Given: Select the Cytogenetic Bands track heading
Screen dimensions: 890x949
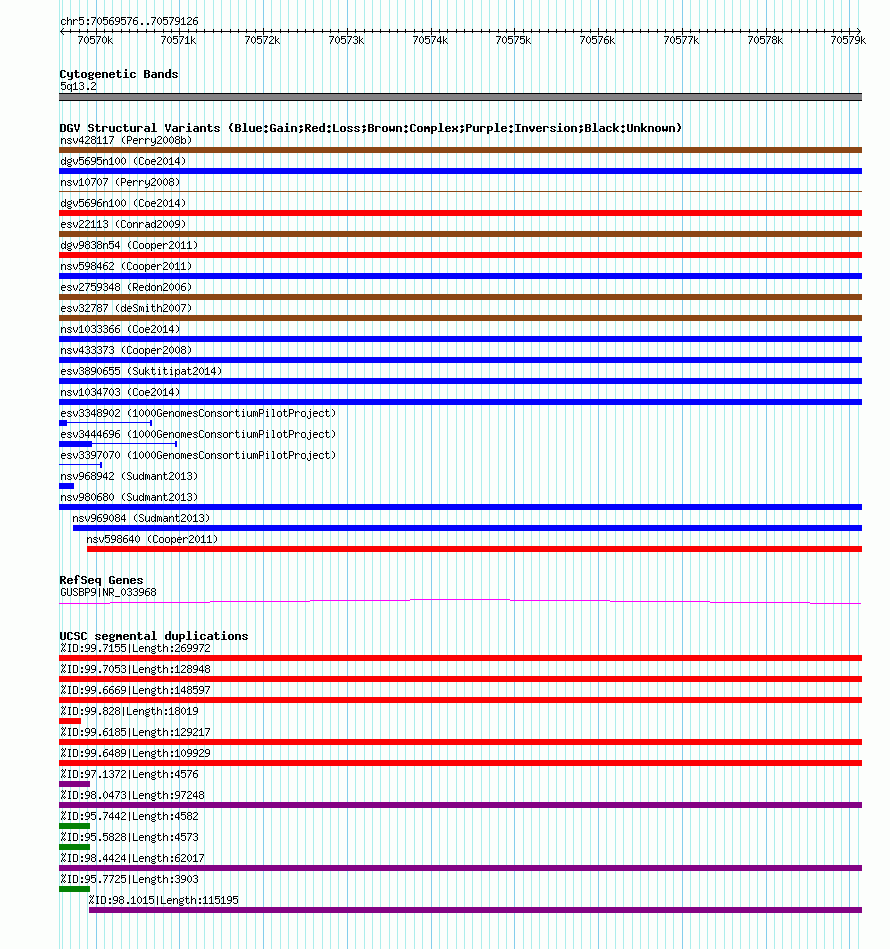Looking at the screenshot, I should click(119, 74).
